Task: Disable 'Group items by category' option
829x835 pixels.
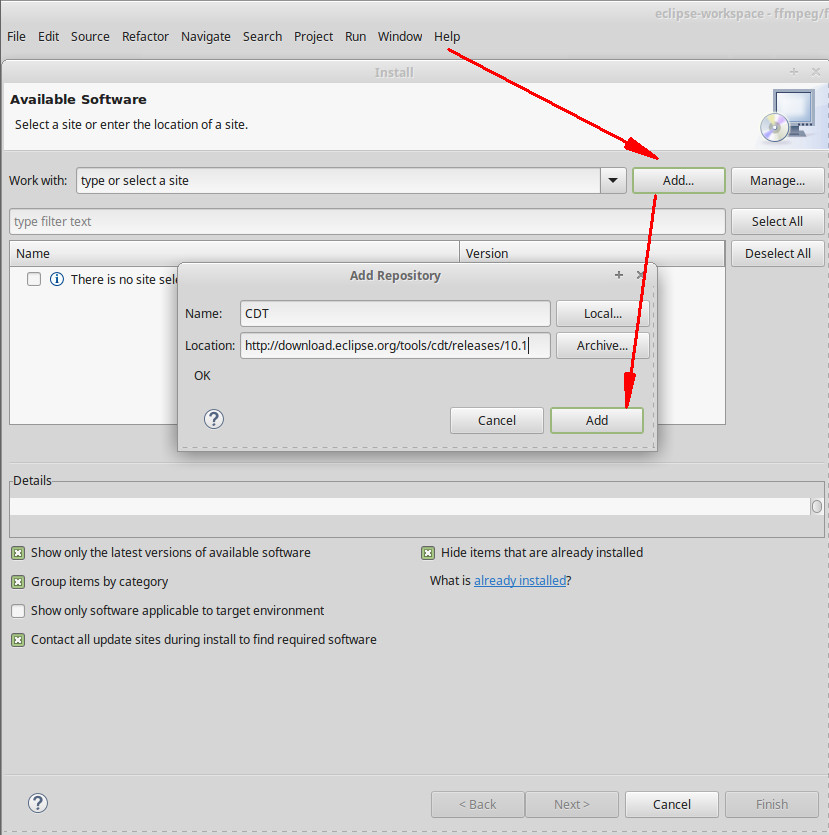Action: pyautogui.click(x=18, y=582)
